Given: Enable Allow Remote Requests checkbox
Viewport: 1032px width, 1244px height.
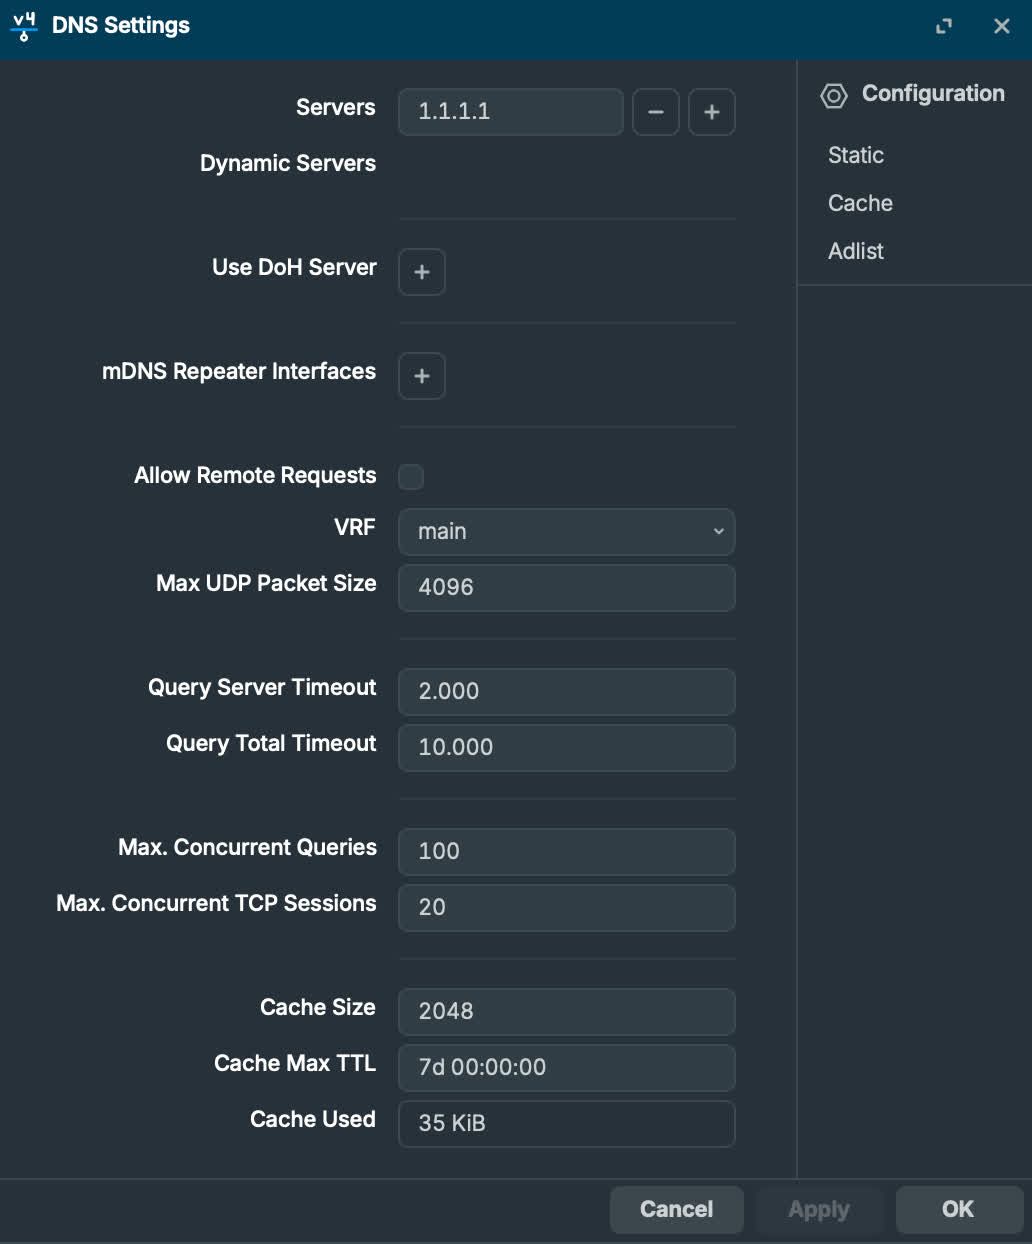Looking at the screenshot, I should point(411,477).
